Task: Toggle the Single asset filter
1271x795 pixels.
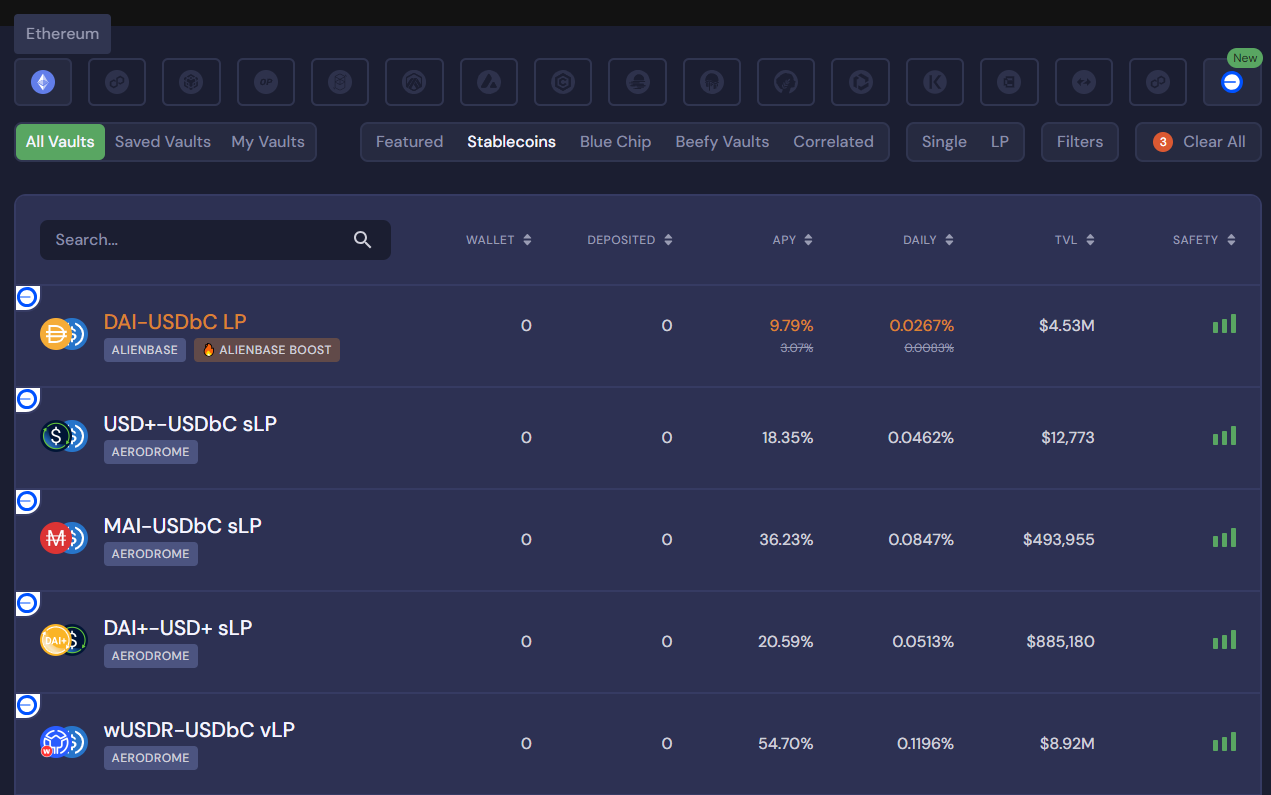Action: [944, 142]
